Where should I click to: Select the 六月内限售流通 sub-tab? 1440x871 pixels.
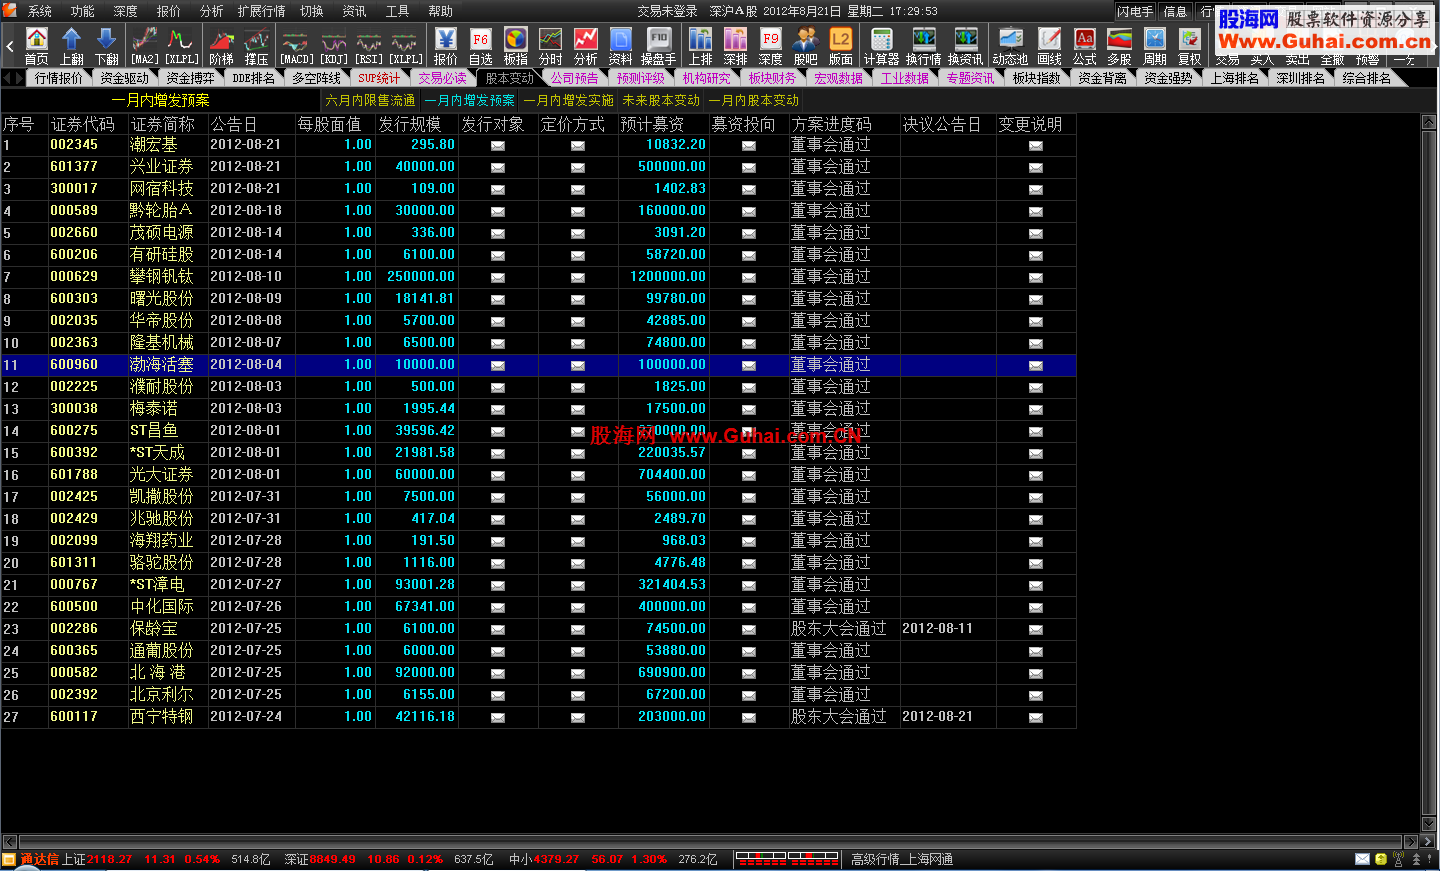[x=370, y=100]
